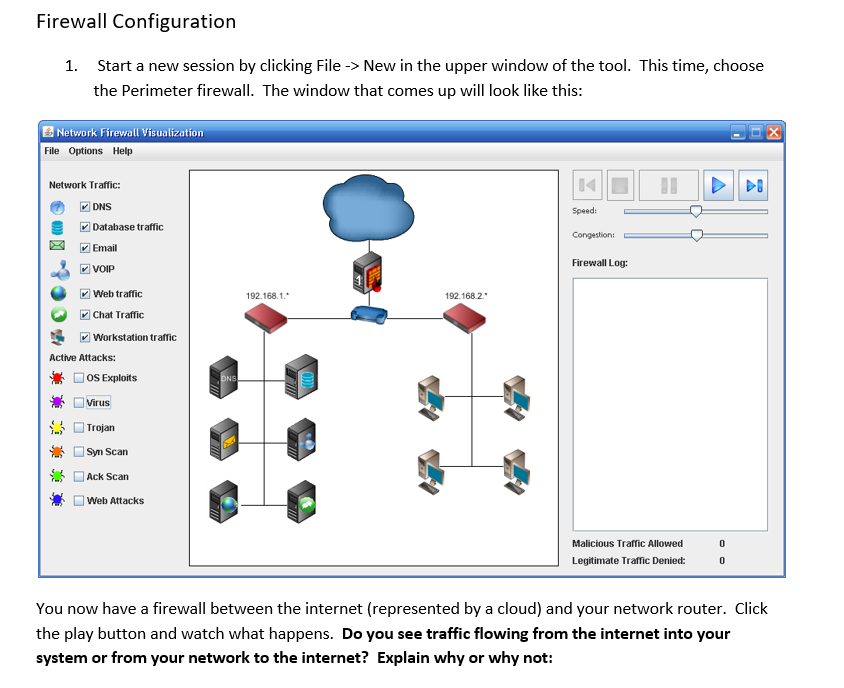This screenshot has height=688, width=844.
Task: Click the Database traffic stack icon
Action: tap(58, 227)
